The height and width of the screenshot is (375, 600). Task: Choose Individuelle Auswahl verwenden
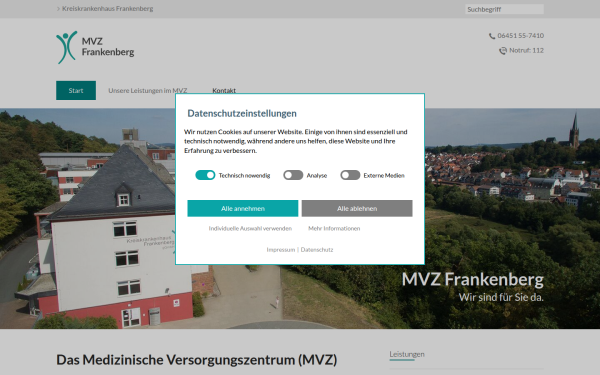point(250,228)
